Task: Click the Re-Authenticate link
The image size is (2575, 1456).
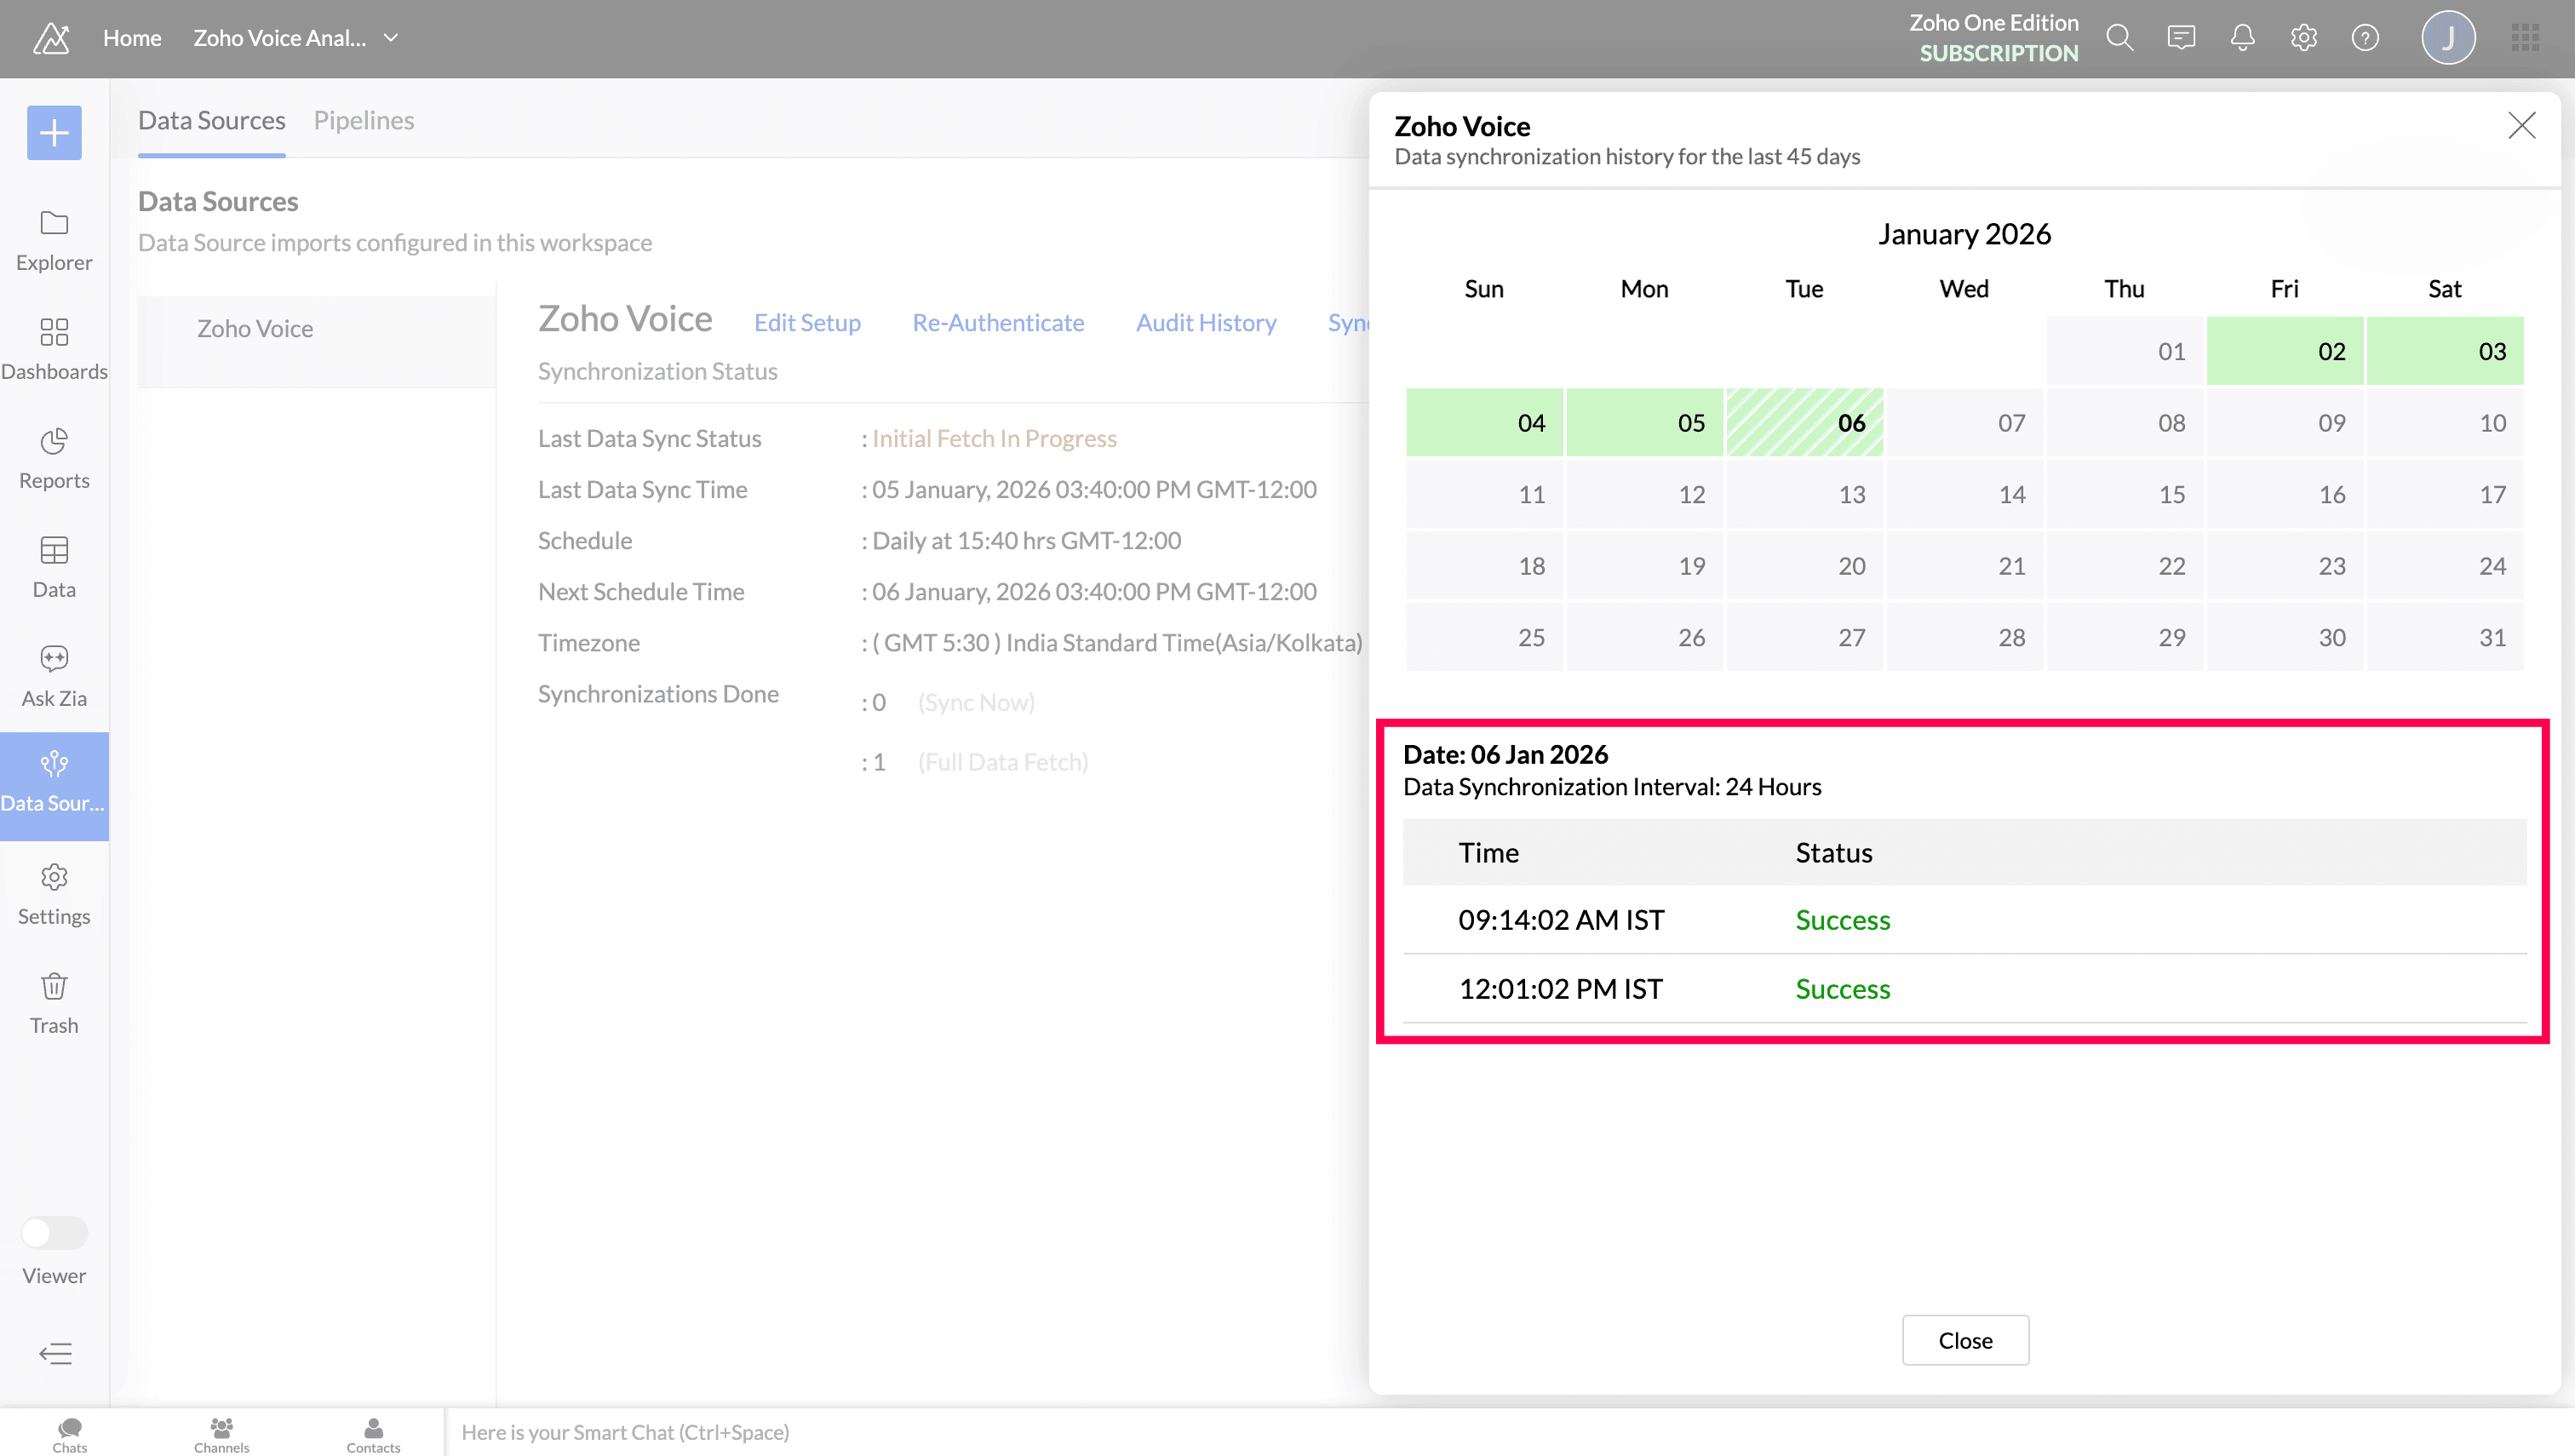Action: pyautogui.click(x=997, y=322)
